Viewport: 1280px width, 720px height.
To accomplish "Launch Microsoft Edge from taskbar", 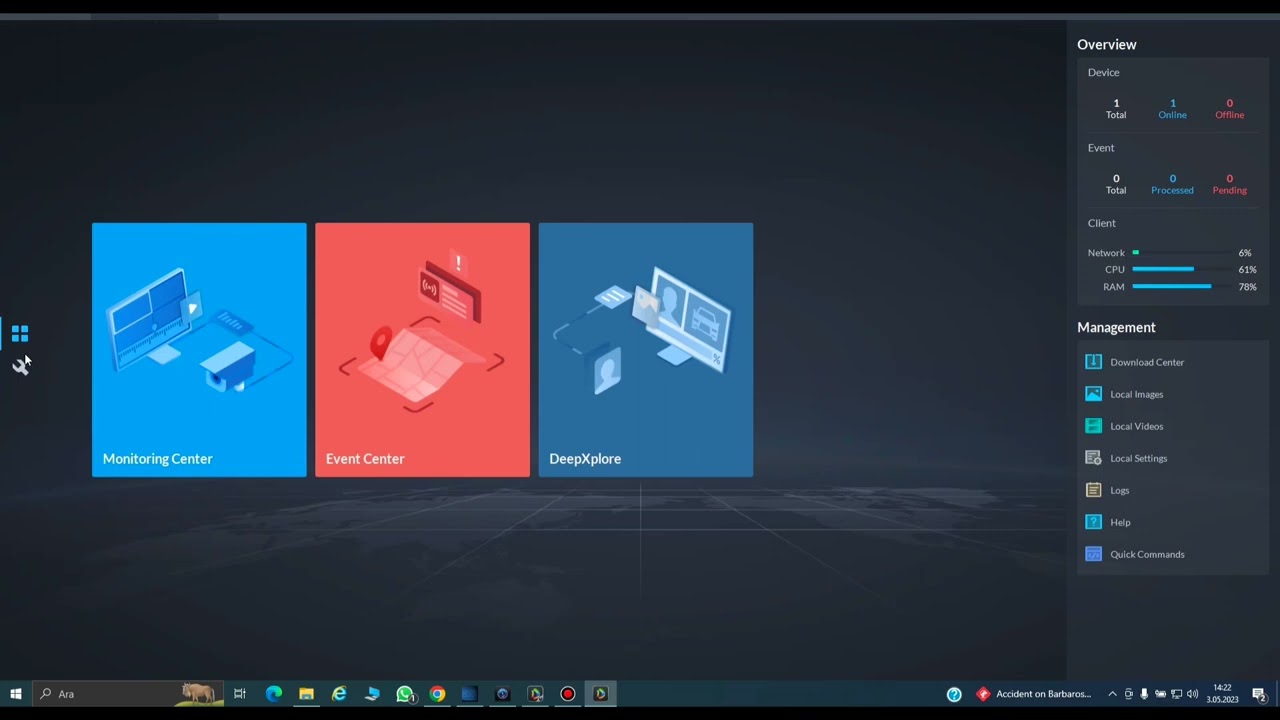I will point(273,694).
